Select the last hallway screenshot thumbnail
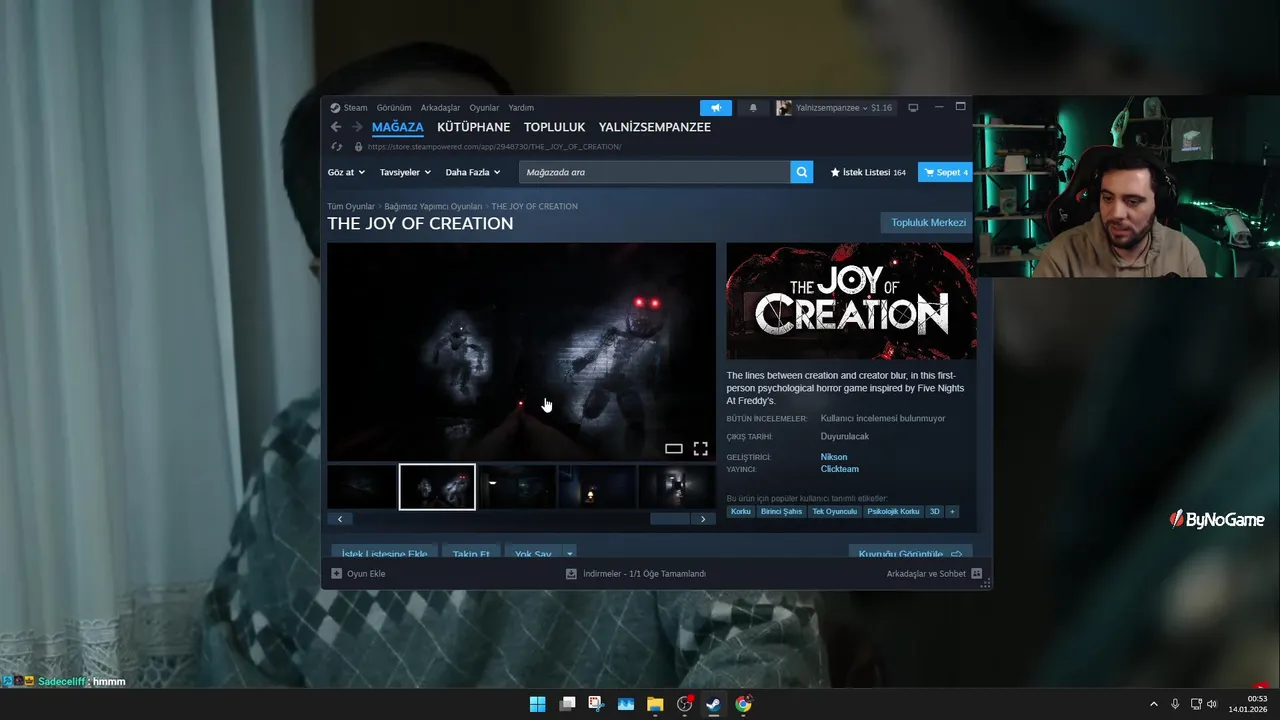This screenshot has width=1280, height=720. point(677,487)
